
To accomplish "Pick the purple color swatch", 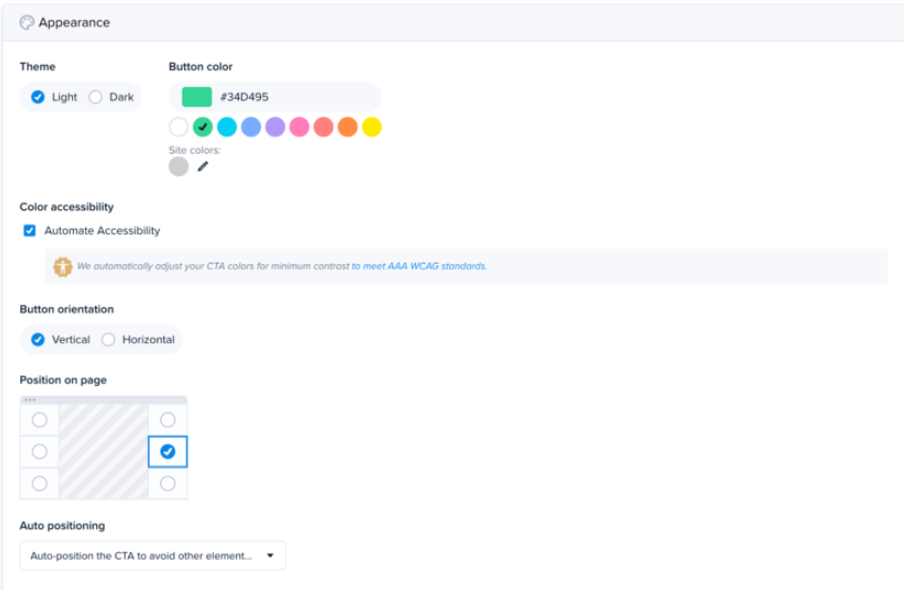I will tap(276, 127).
